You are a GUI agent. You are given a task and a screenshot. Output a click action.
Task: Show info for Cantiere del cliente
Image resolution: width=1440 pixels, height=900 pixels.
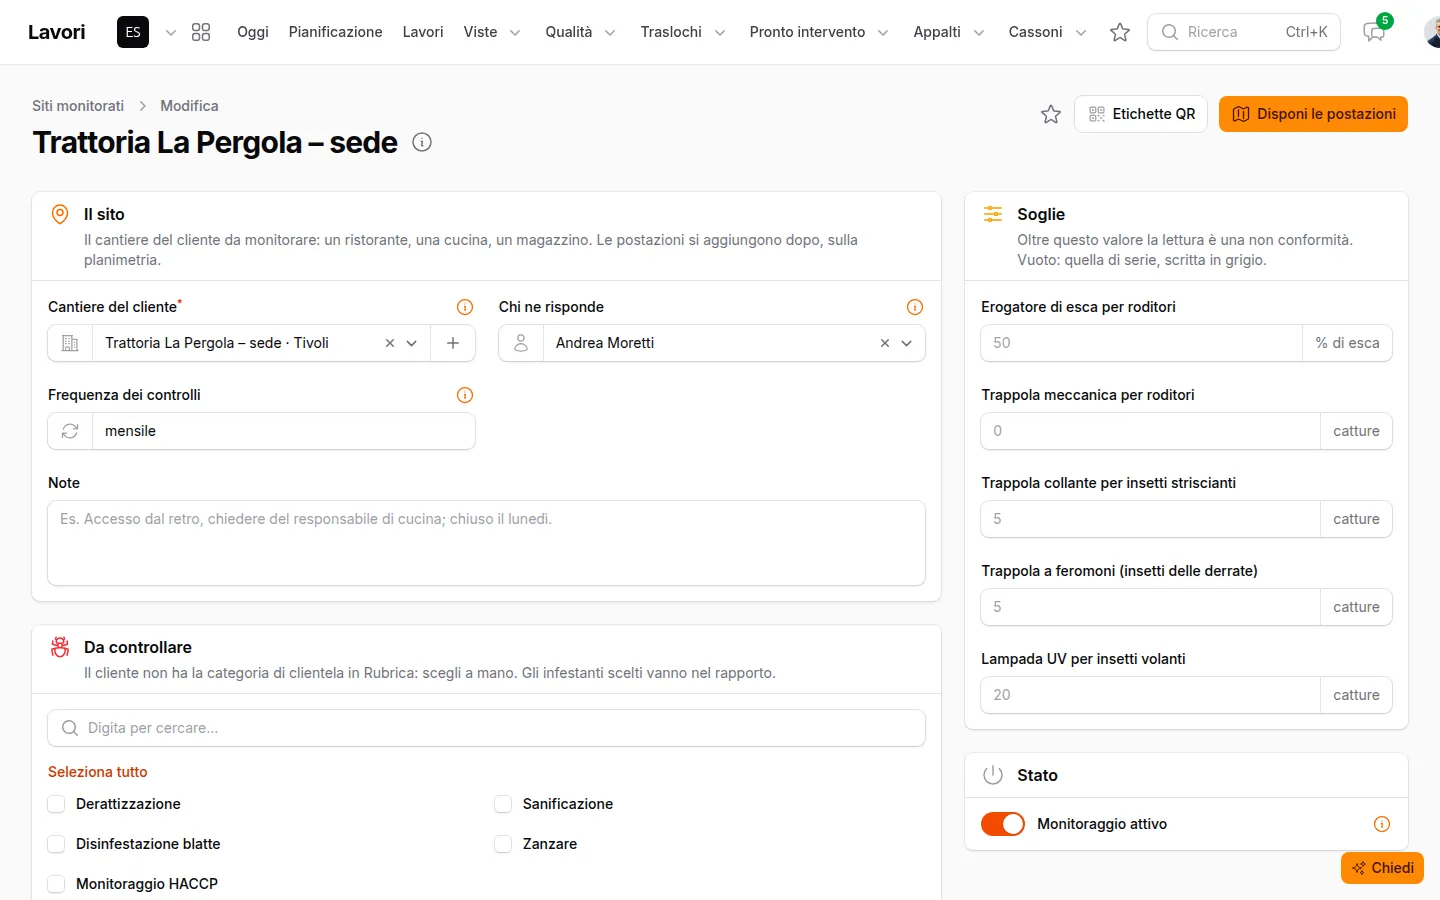click(465, 307)
